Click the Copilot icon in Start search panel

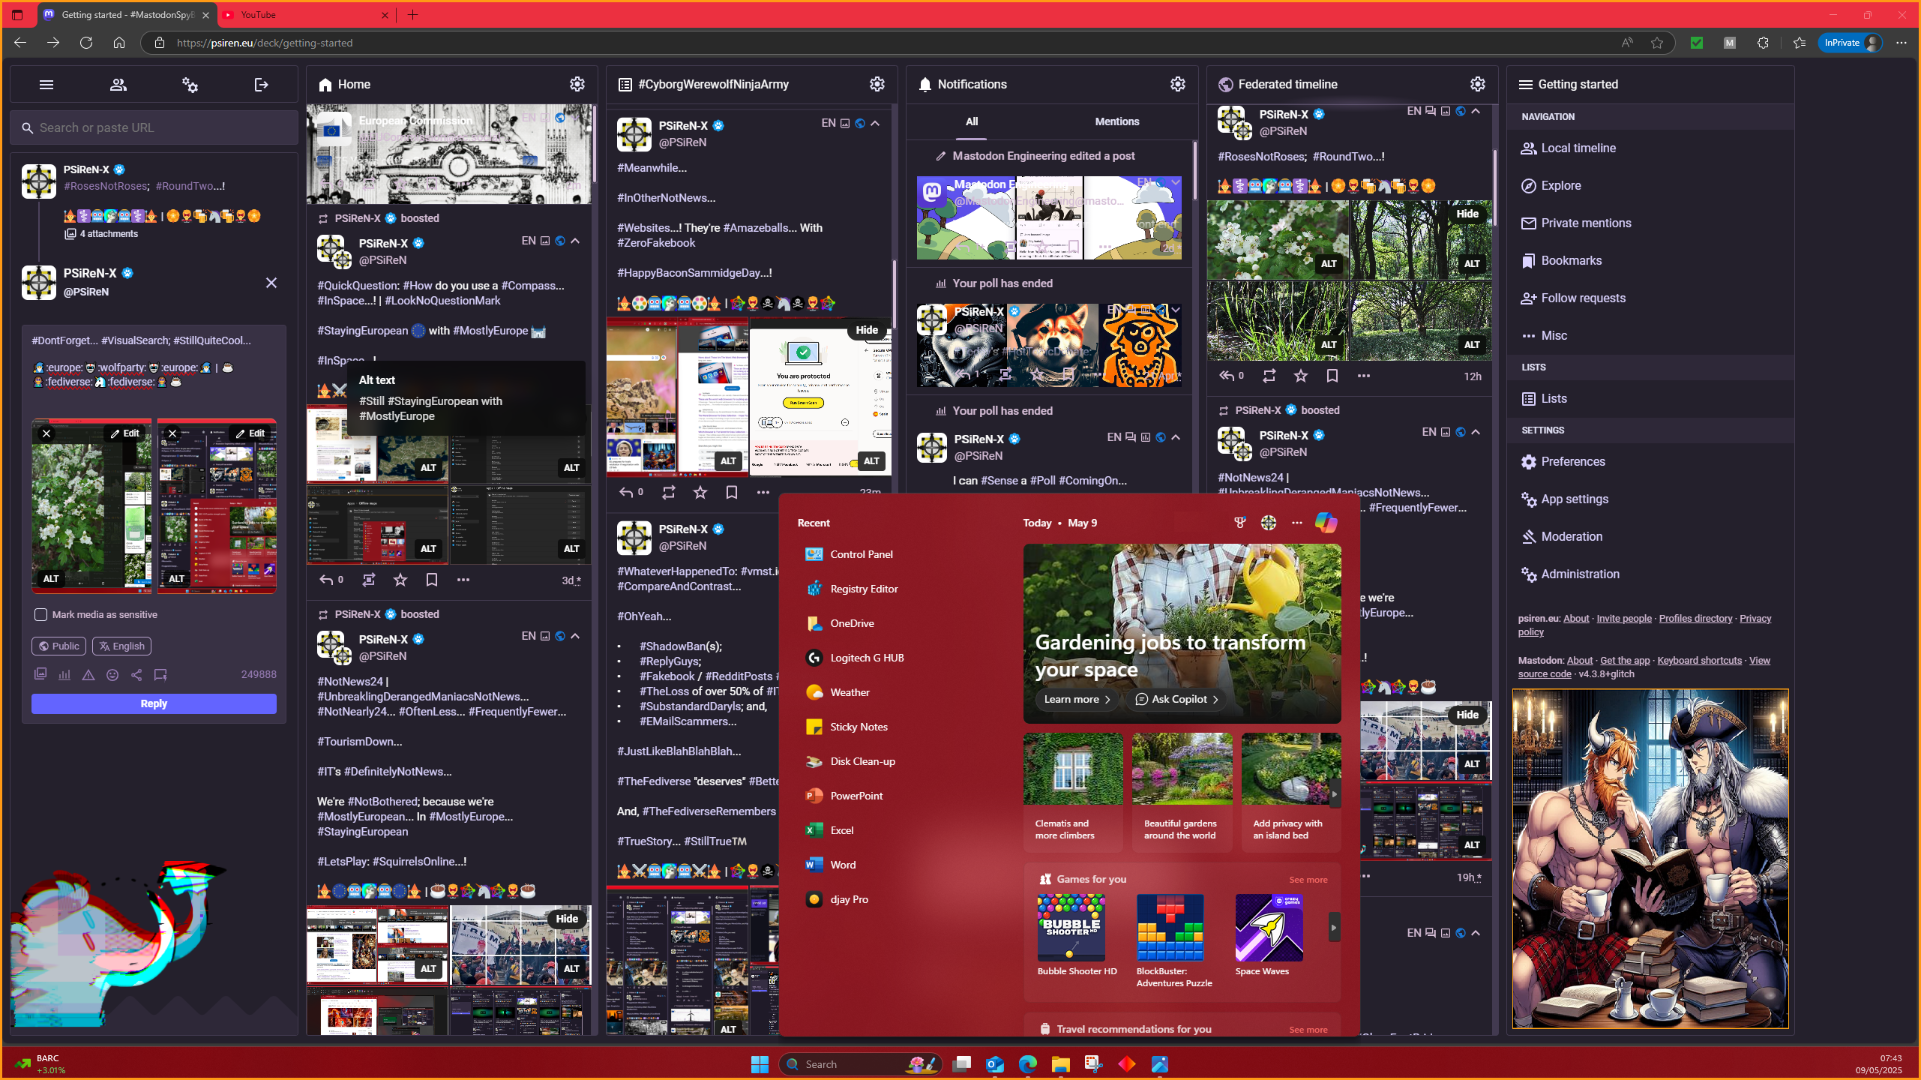tap(1326, 523)
